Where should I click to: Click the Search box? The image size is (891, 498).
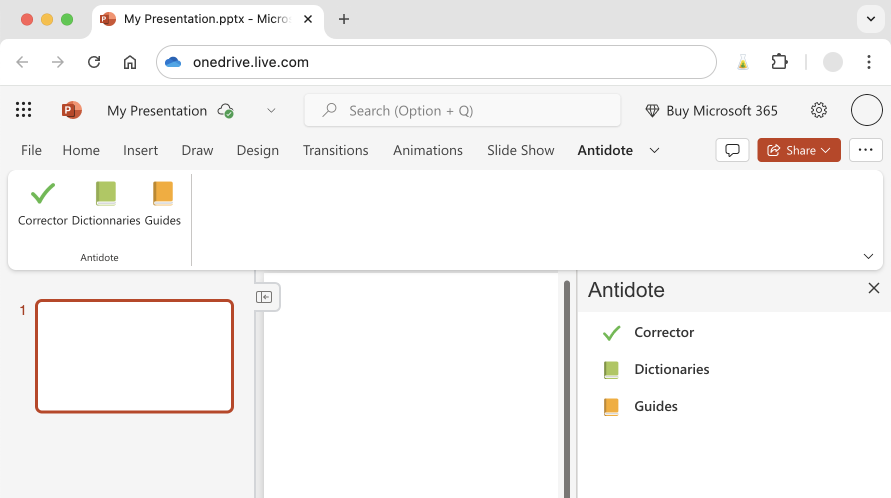click(x=462, y=110)
